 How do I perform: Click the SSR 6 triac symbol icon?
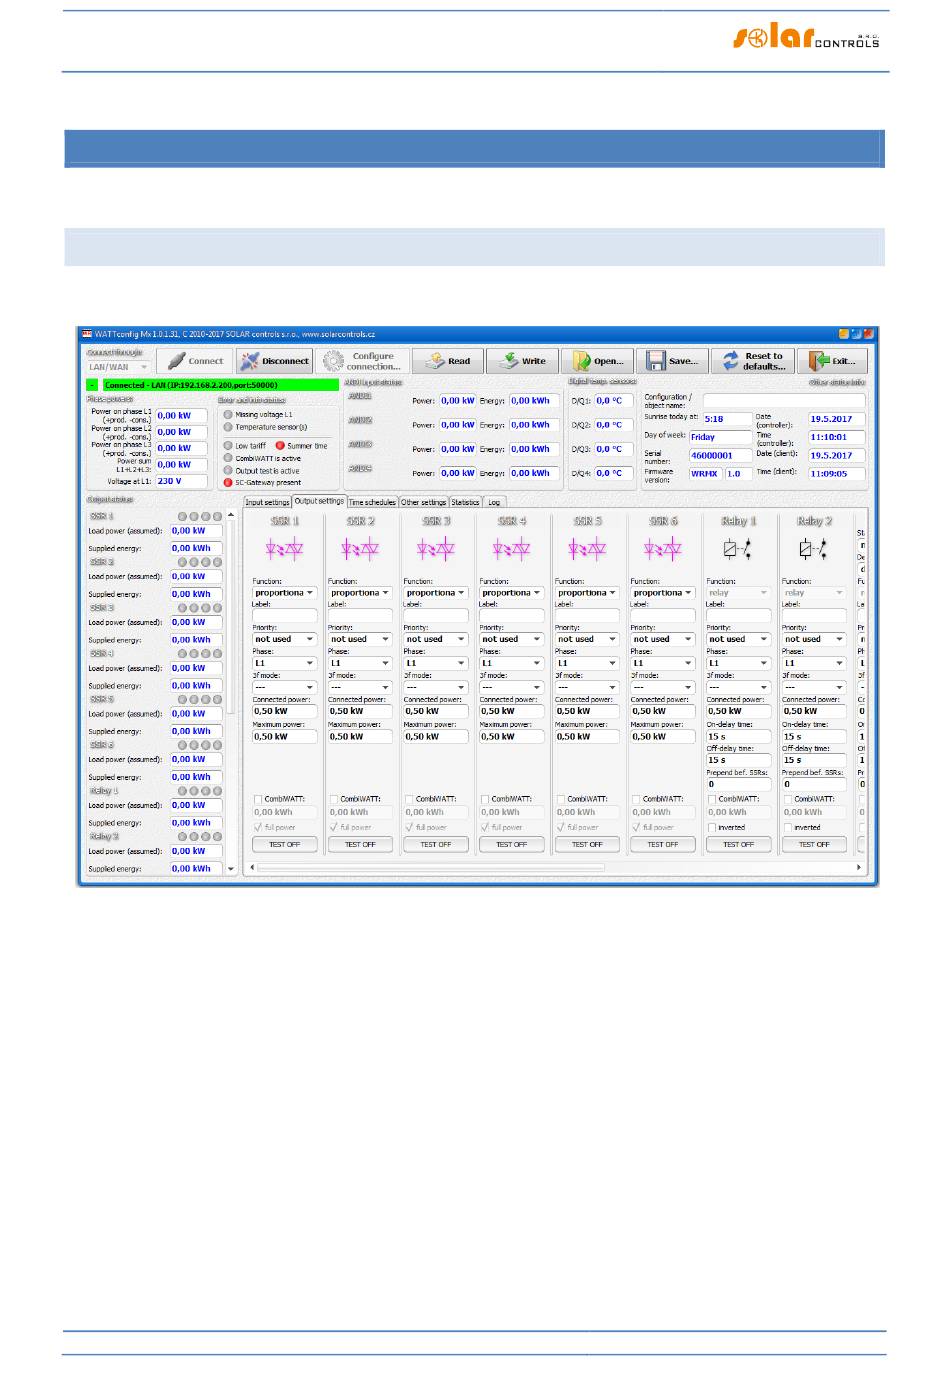(662, 548)
